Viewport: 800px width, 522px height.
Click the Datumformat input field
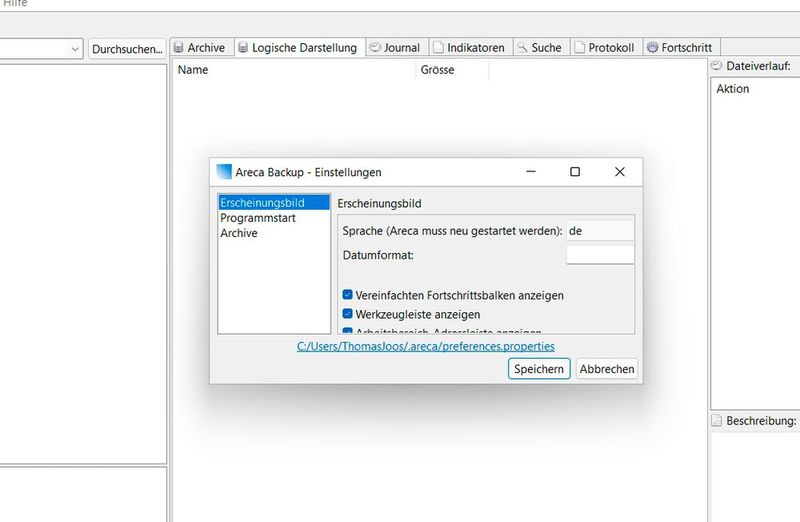pyautogui.click(x=600, y=255)
